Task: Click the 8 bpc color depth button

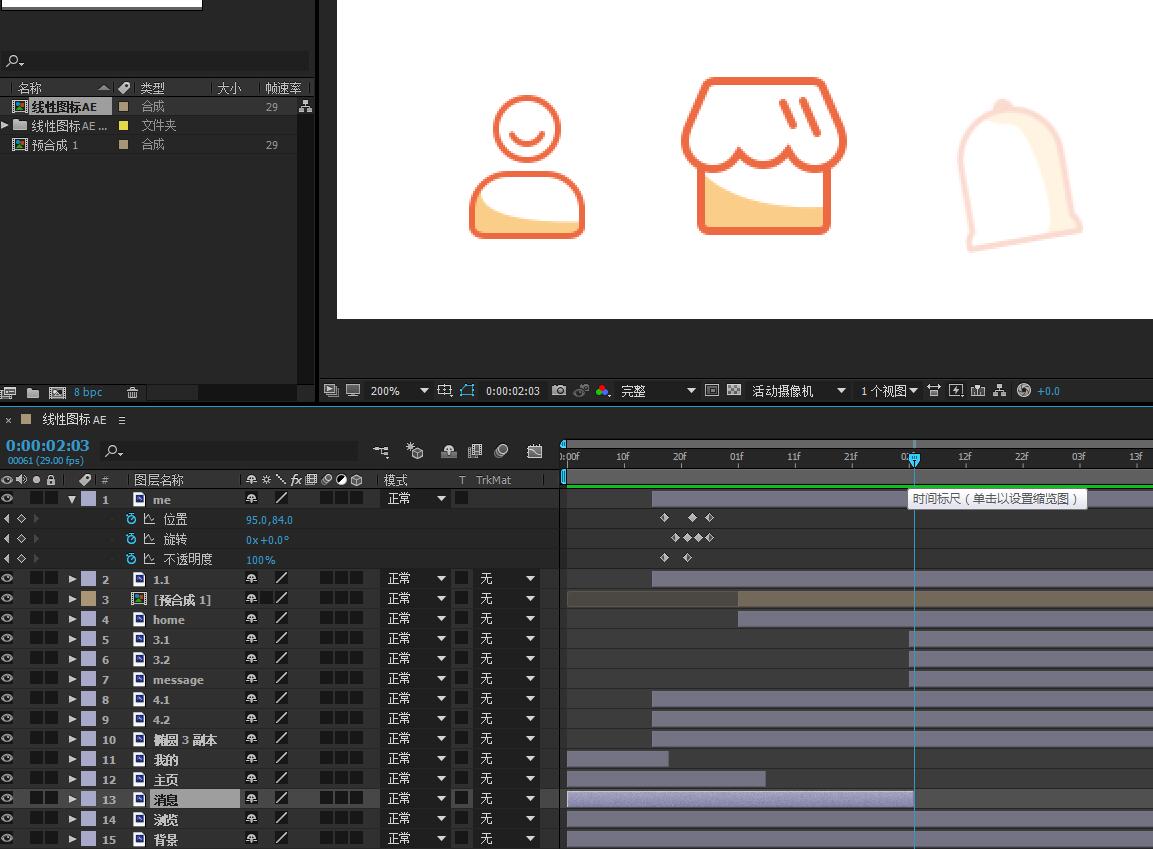Action: point(88,393)
